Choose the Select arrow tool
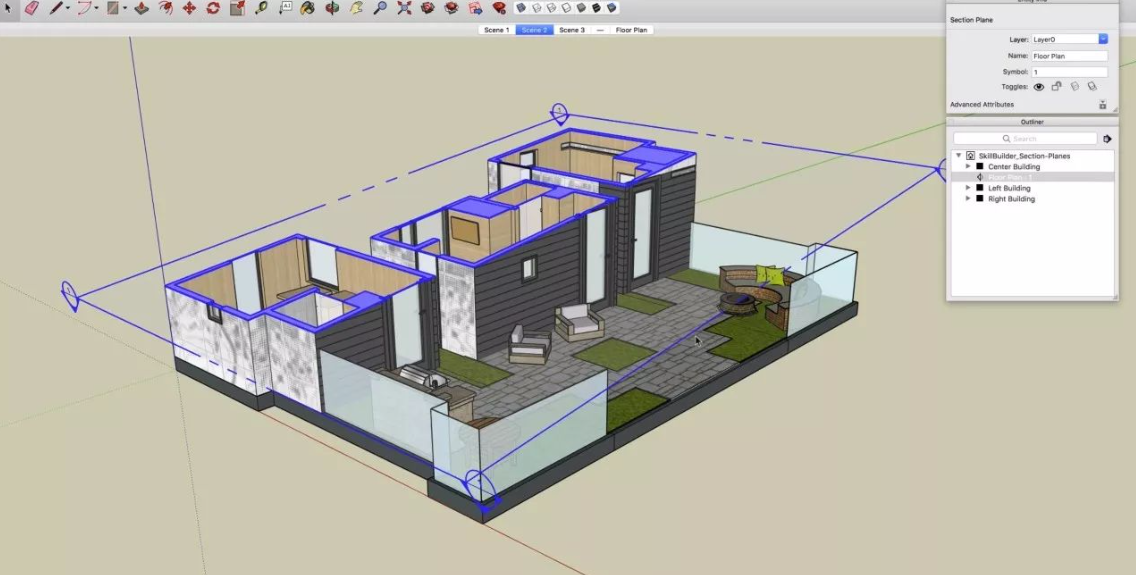1136x575 pixels. [8, 8]
